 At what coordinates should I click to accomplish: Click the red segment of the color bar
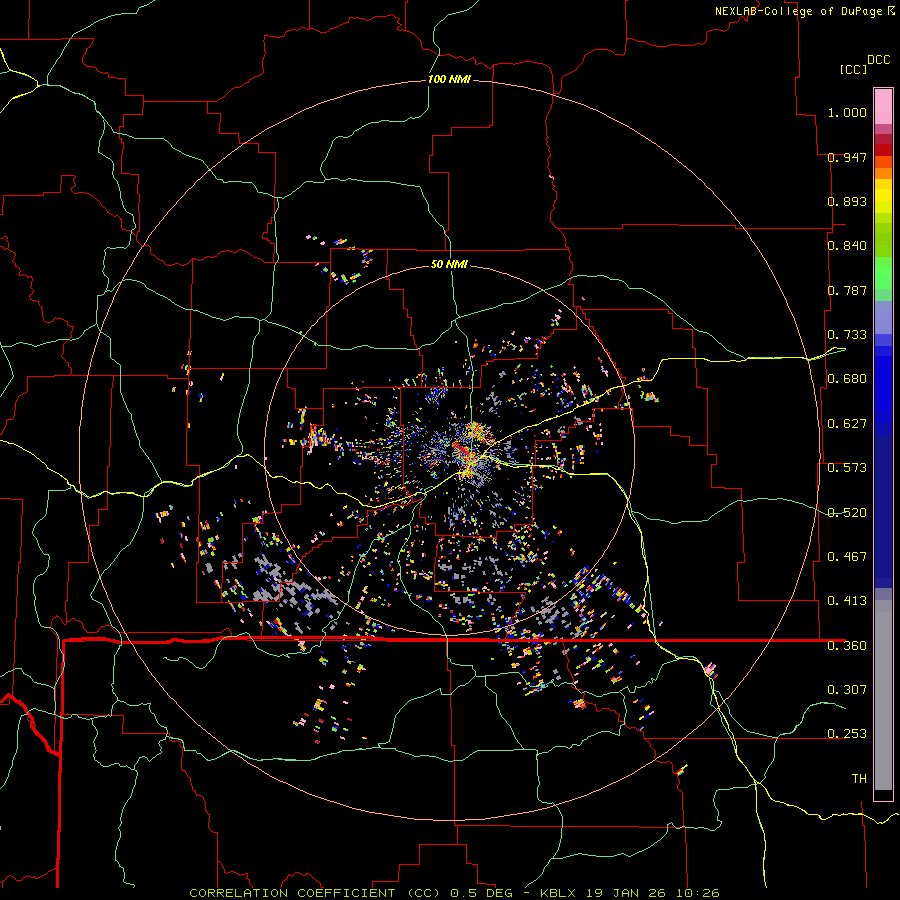tap(883, 150)
